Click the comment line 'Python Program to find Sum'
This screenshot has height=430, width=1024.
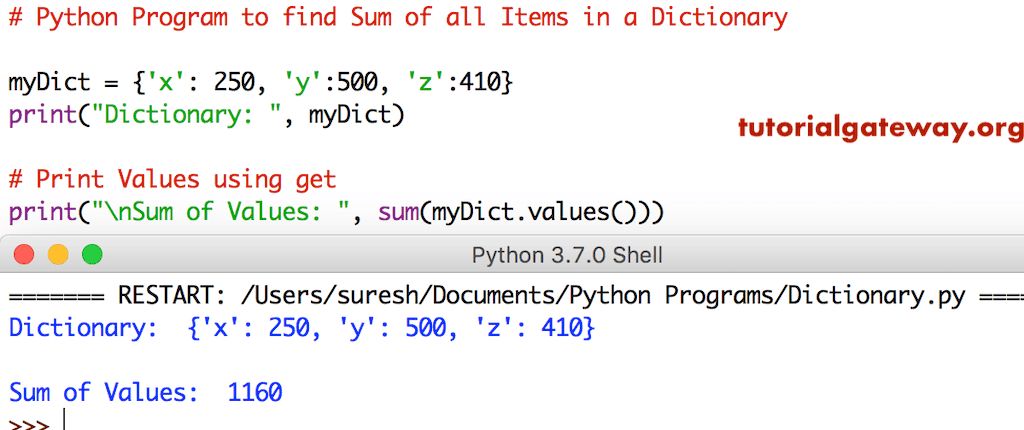point(398,18)
